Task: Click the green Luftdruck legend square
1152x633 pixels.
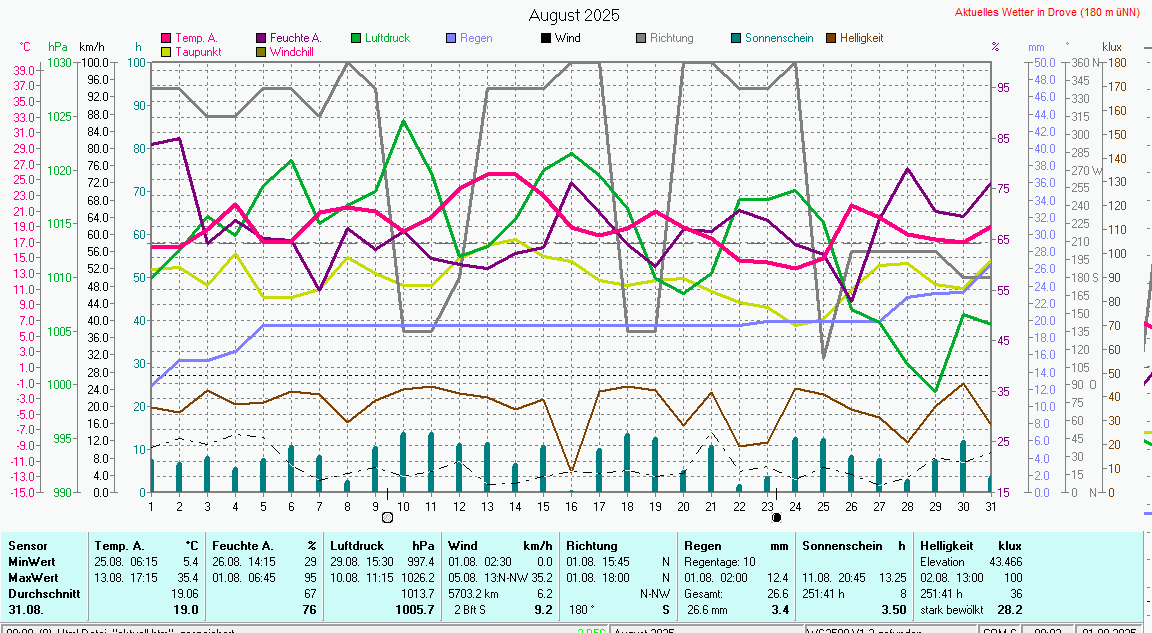Action: coord(356,38)
